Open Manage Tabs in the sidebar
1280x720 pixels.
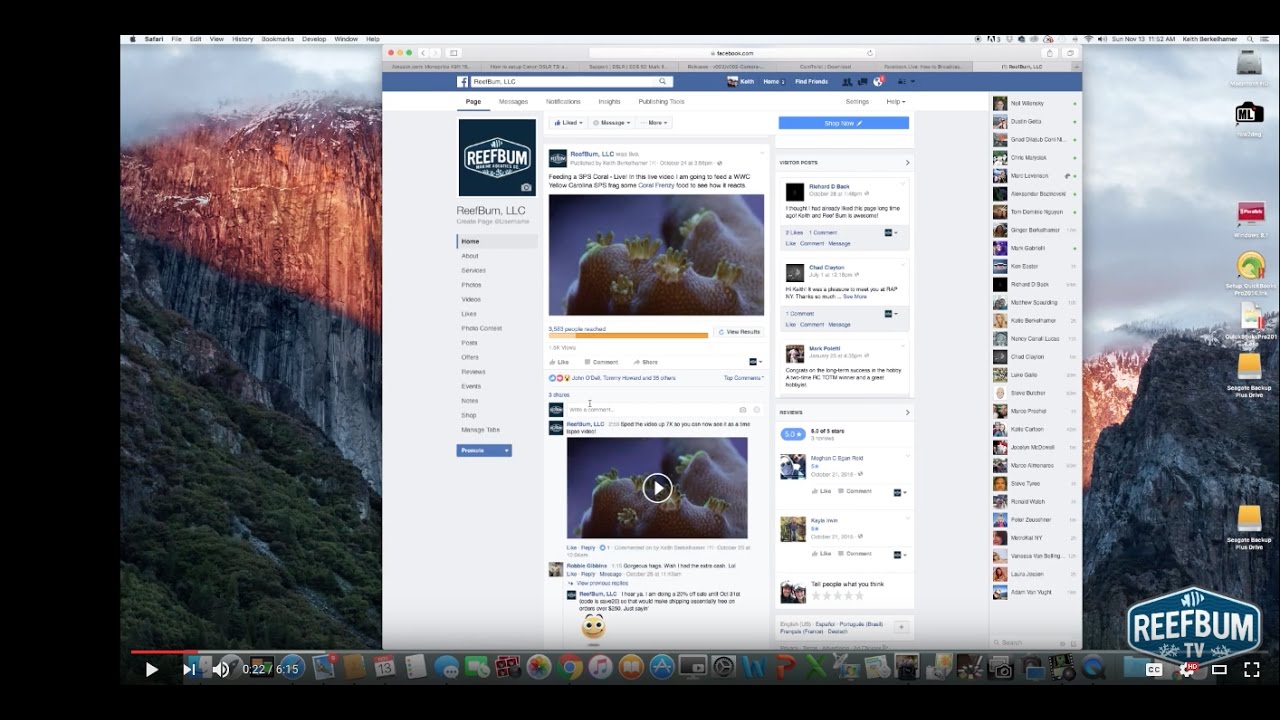point(480,430)
